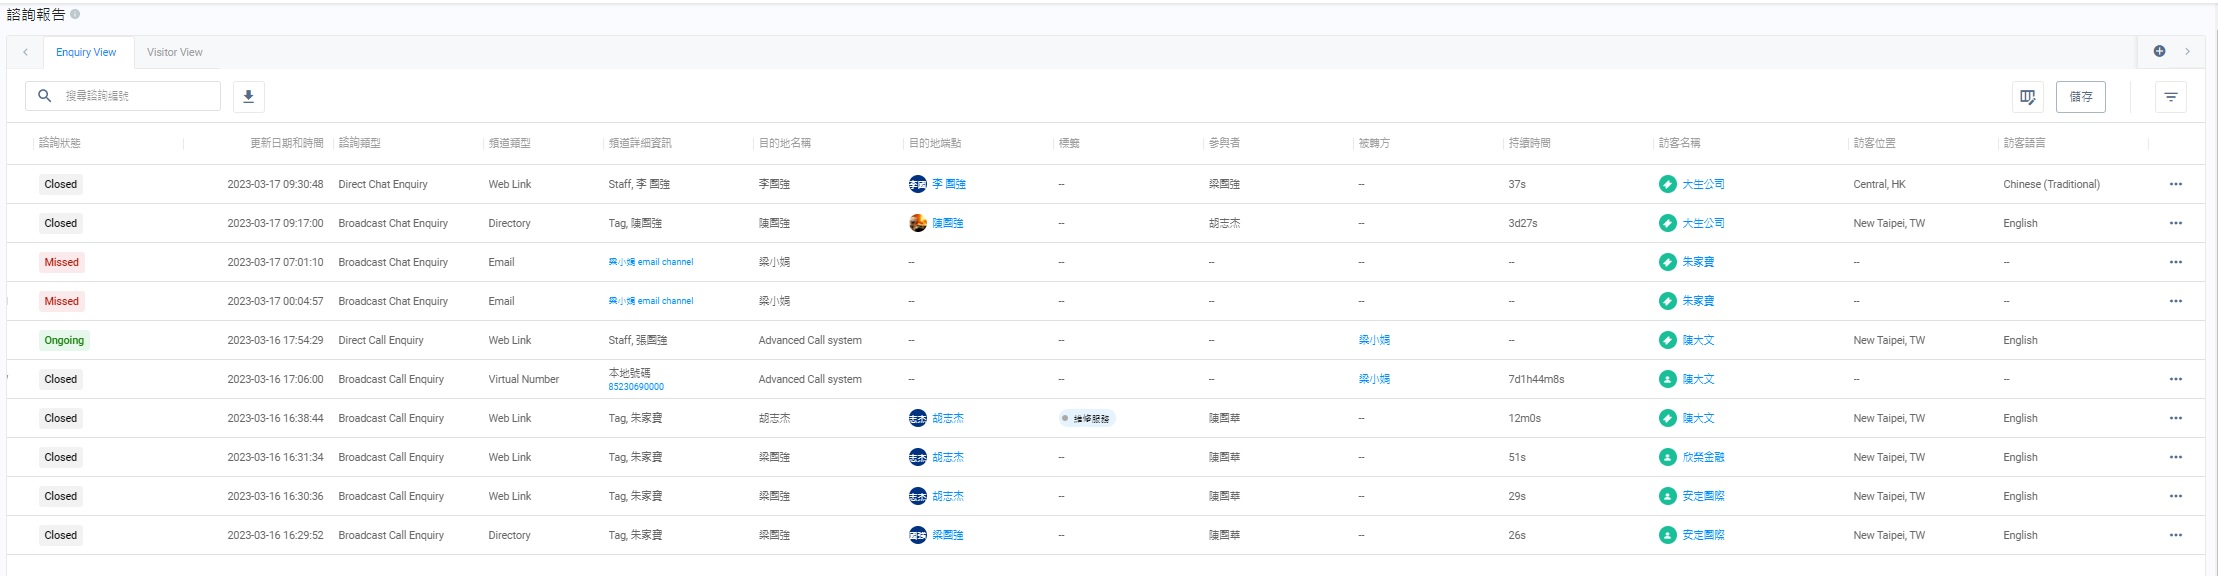The height and width of the screenshot is (576, 2218).
Task: Open row menu for the 16:31:34 enquiry
Action: click(2175, 457)
